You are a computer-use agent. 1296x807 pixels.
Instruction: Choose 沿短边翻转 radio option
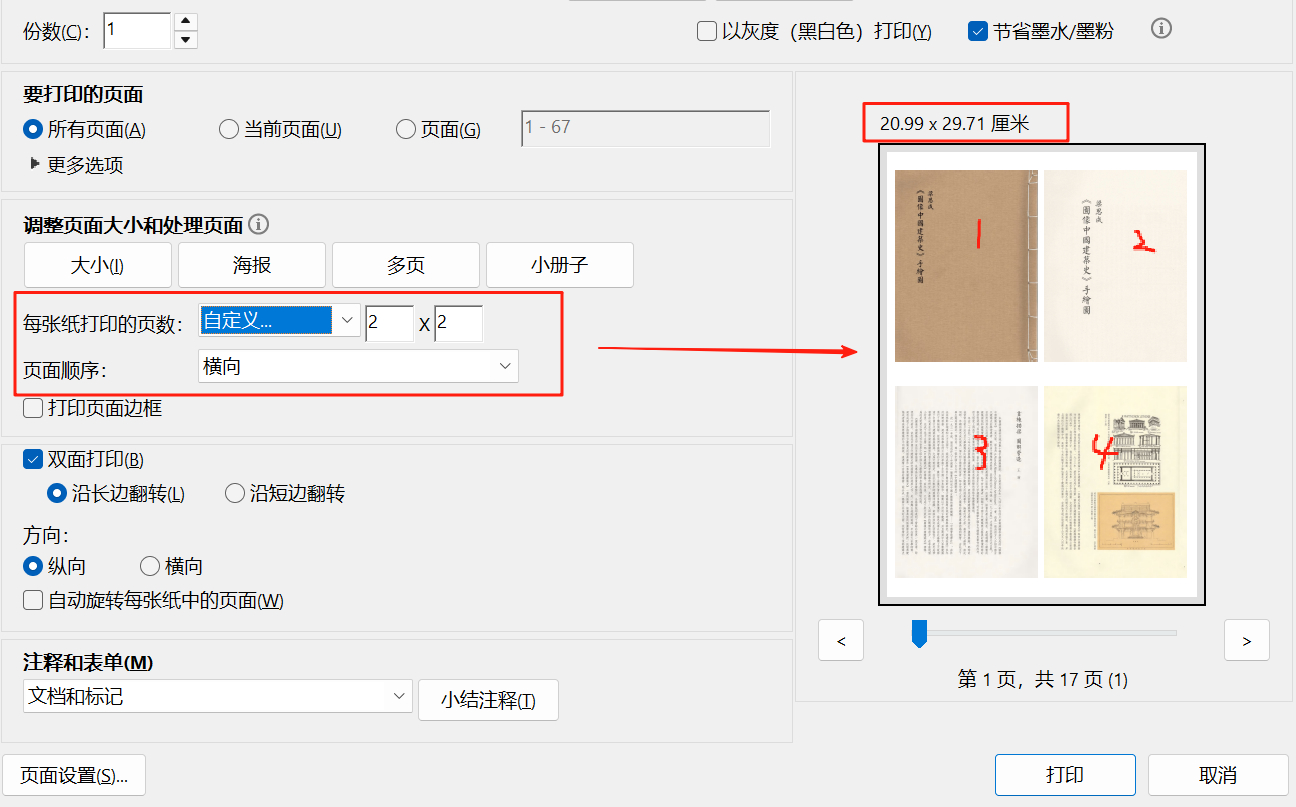point(235,493)
